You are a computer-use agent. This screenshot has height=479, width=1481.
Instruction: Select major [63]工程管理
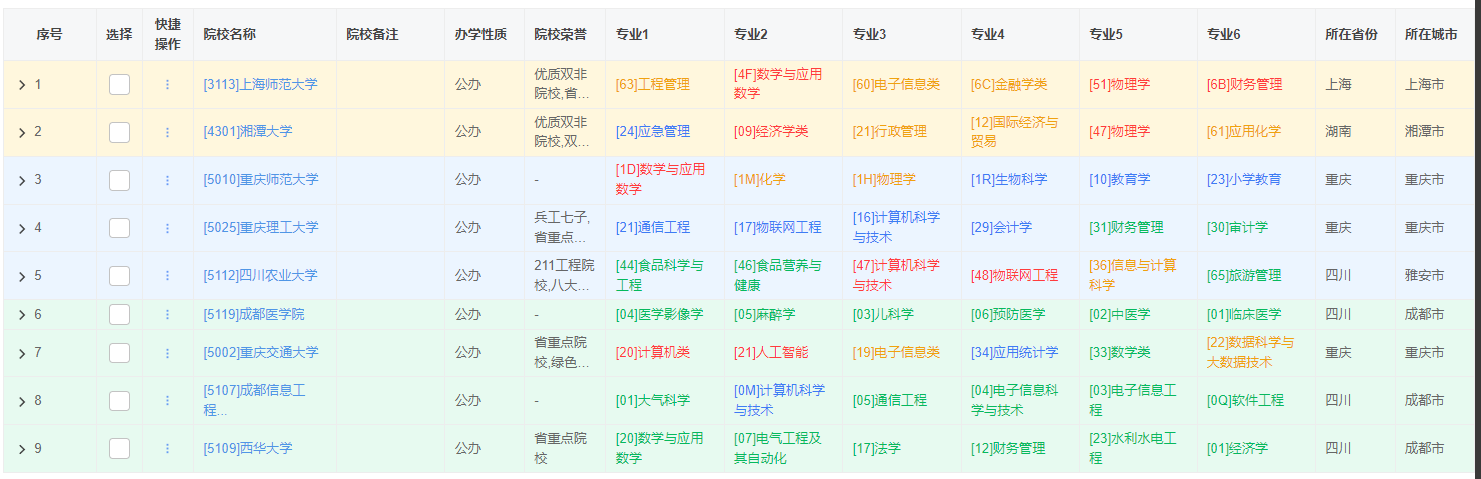pyautogui.click(x=653, y=85)
